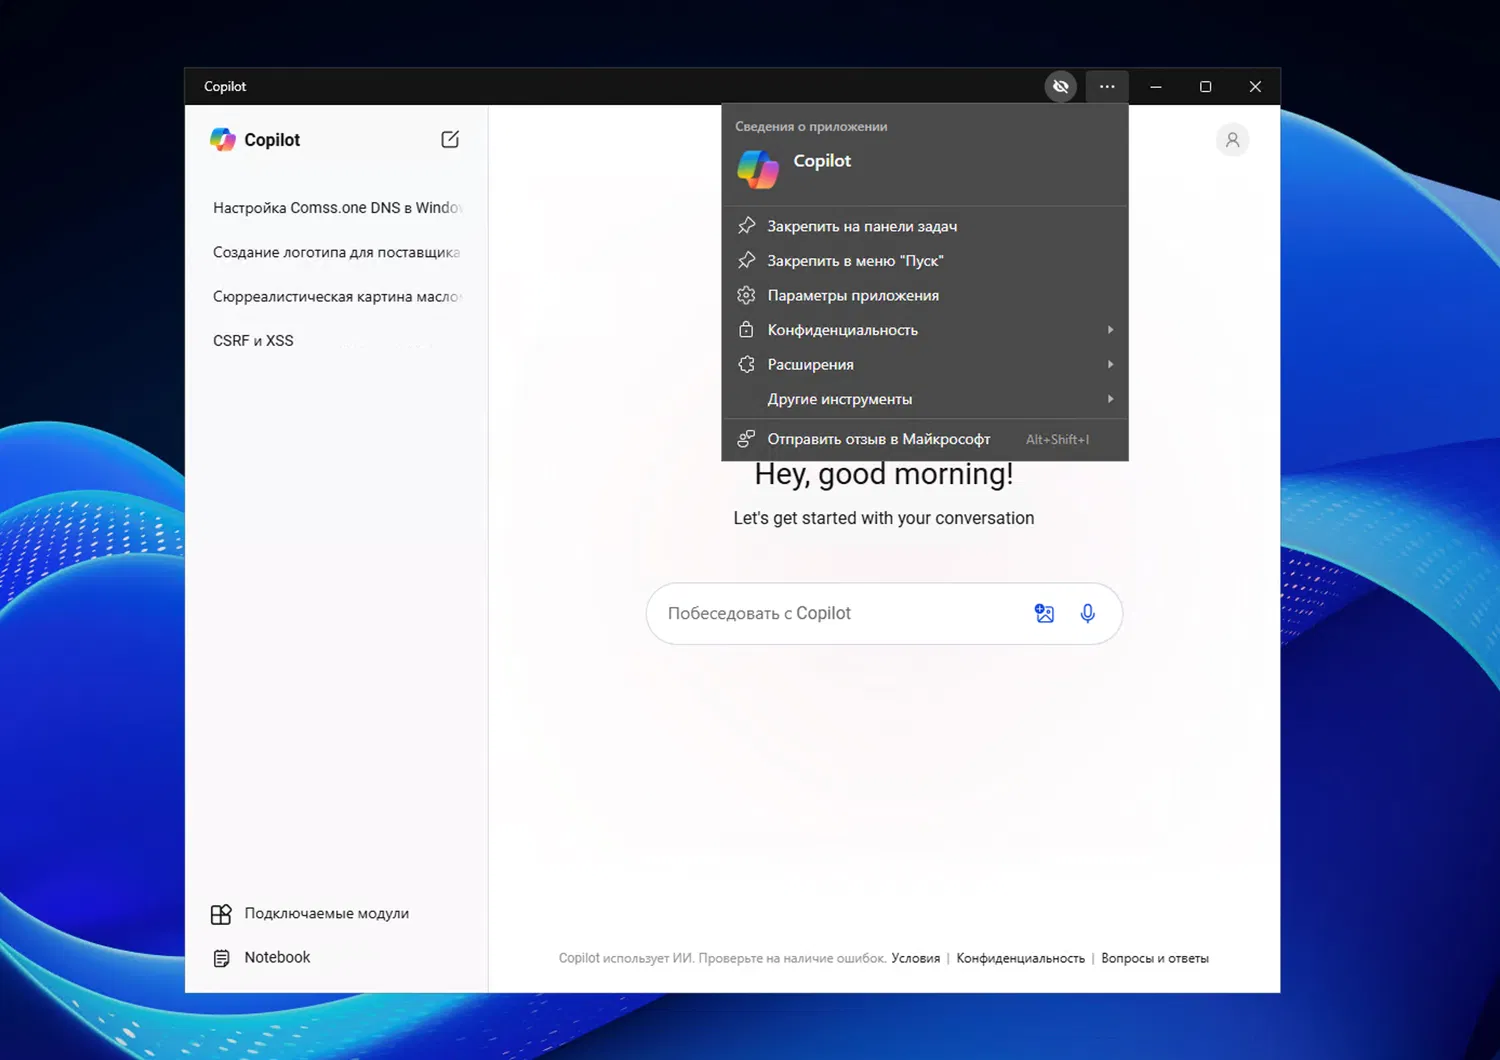Screen dimensions: 1500x1060
Task: Select 'Закрепить на панели задач' menu item
Action: point(925,226)
